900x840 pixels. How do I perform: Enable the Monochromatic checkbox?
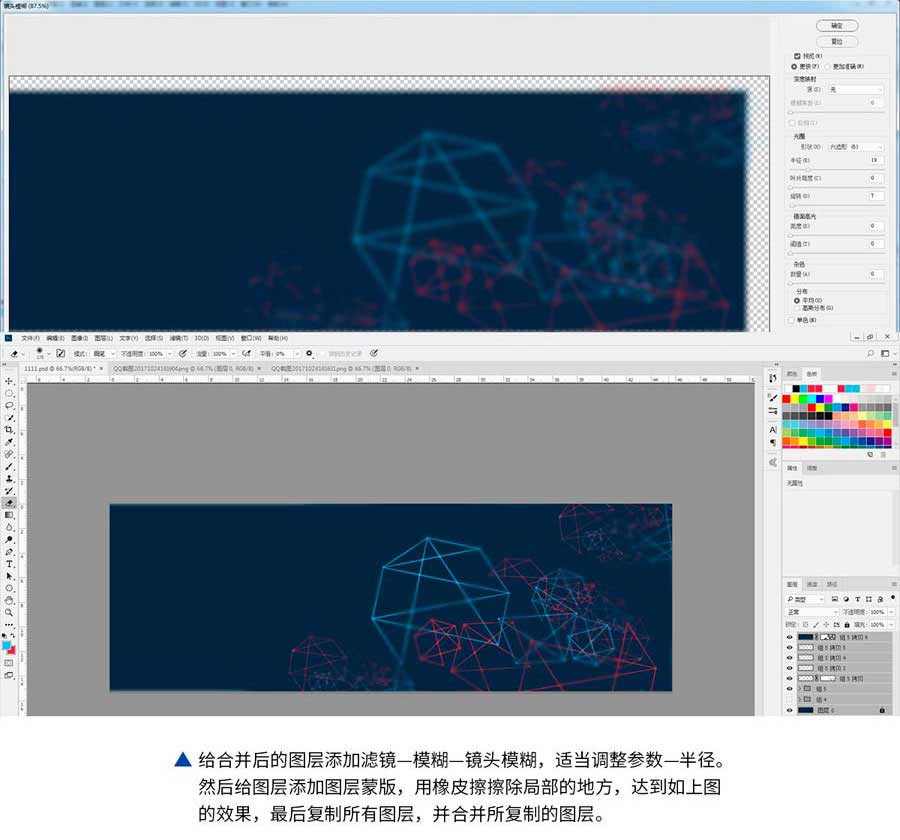pyautogui.click(x=792, y=320)
